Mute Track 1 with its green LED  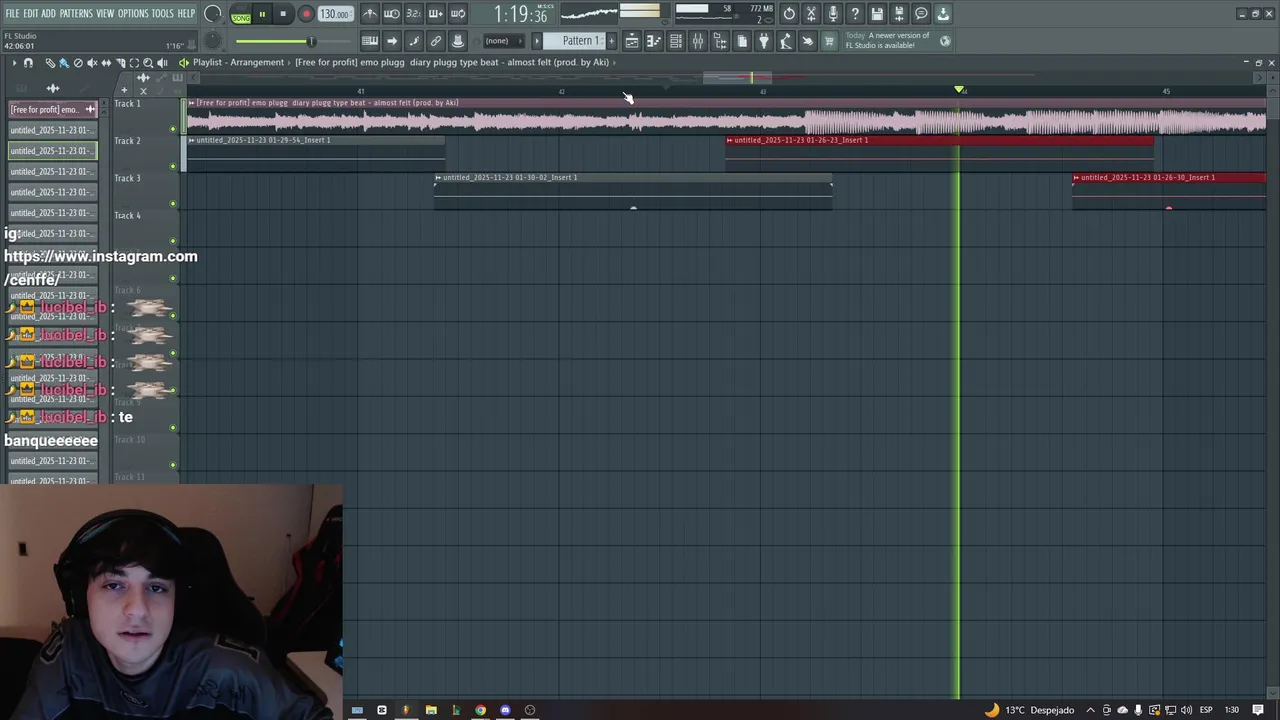[x=173, y=129]
